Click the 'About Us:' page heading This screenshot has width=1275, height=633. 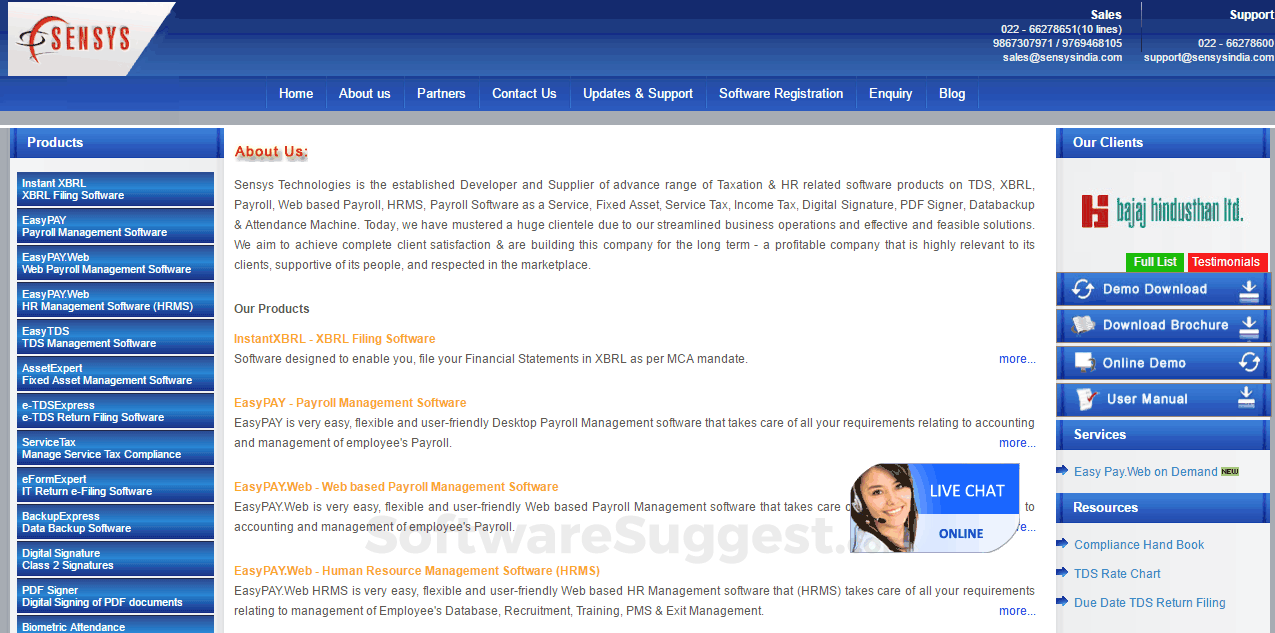coord(271,152)
